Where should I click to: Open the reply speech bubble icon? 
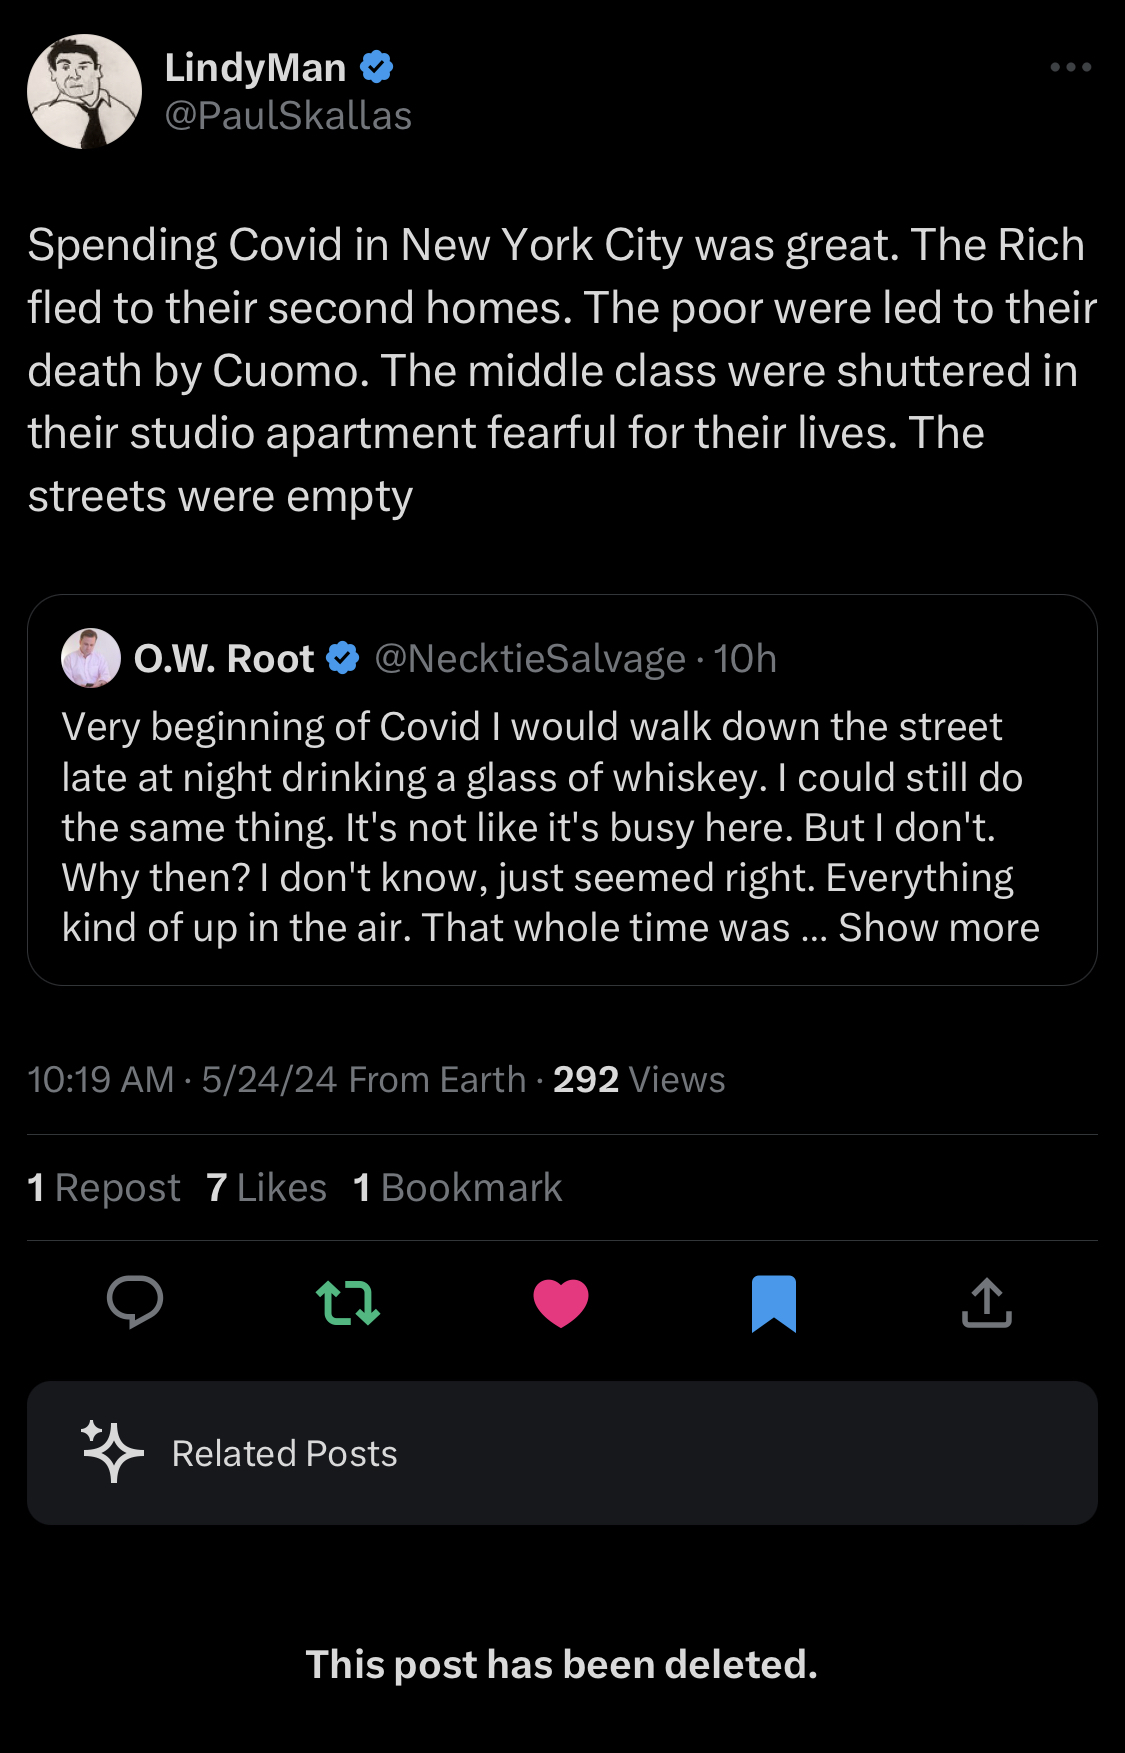point(135,1303)
